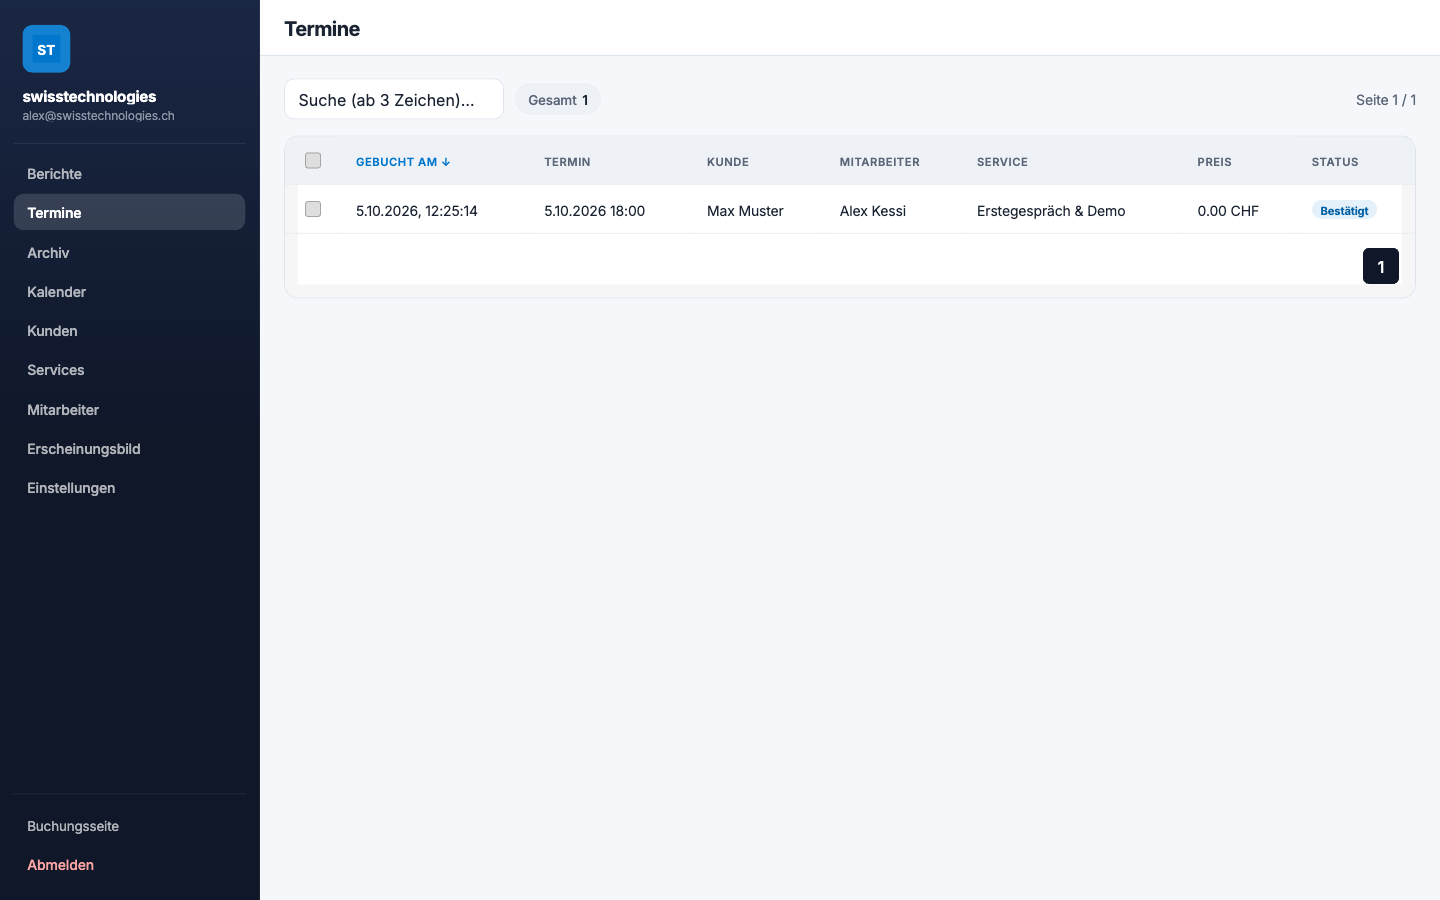Open the Mitarbeiter section
The image size is (1440, 900).
pos(129,410)
